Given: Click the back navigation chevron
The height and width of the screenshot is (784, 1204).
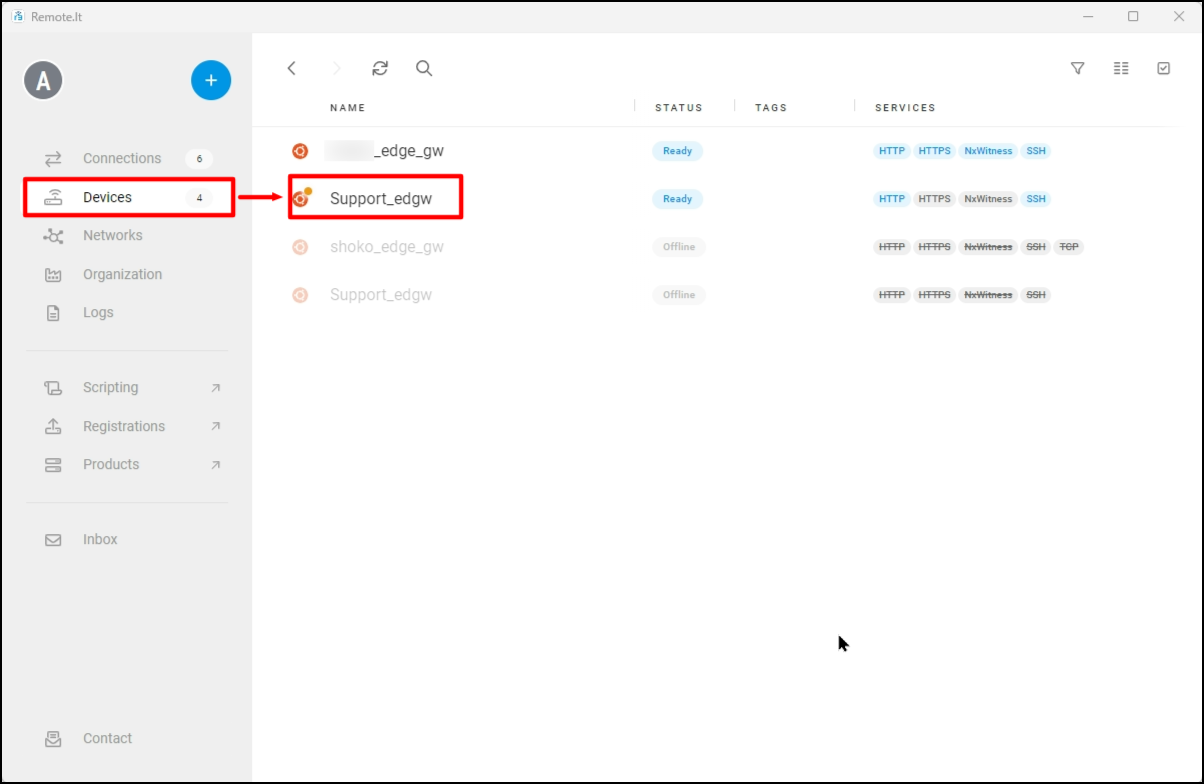Looking at the screenshot, I should click(x=291, y=68).
